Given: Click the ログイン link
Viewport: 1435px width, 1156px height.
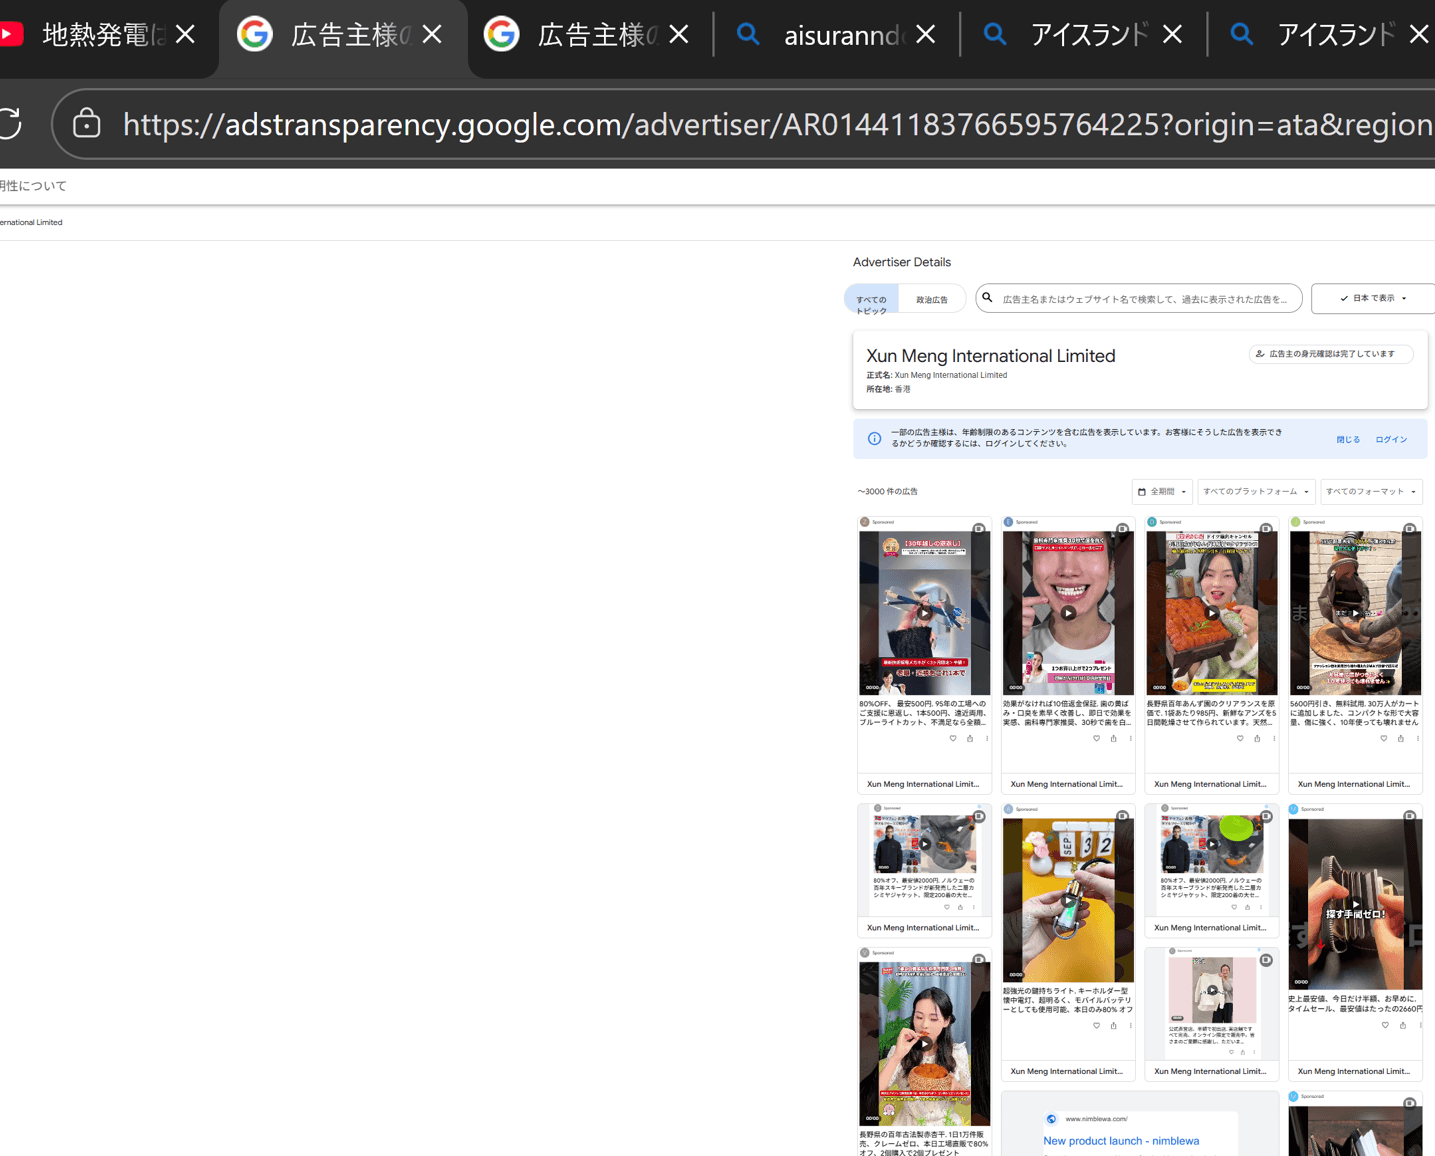Looking at the screenshot, I should pyautogui.click(x=1391, y=439).
